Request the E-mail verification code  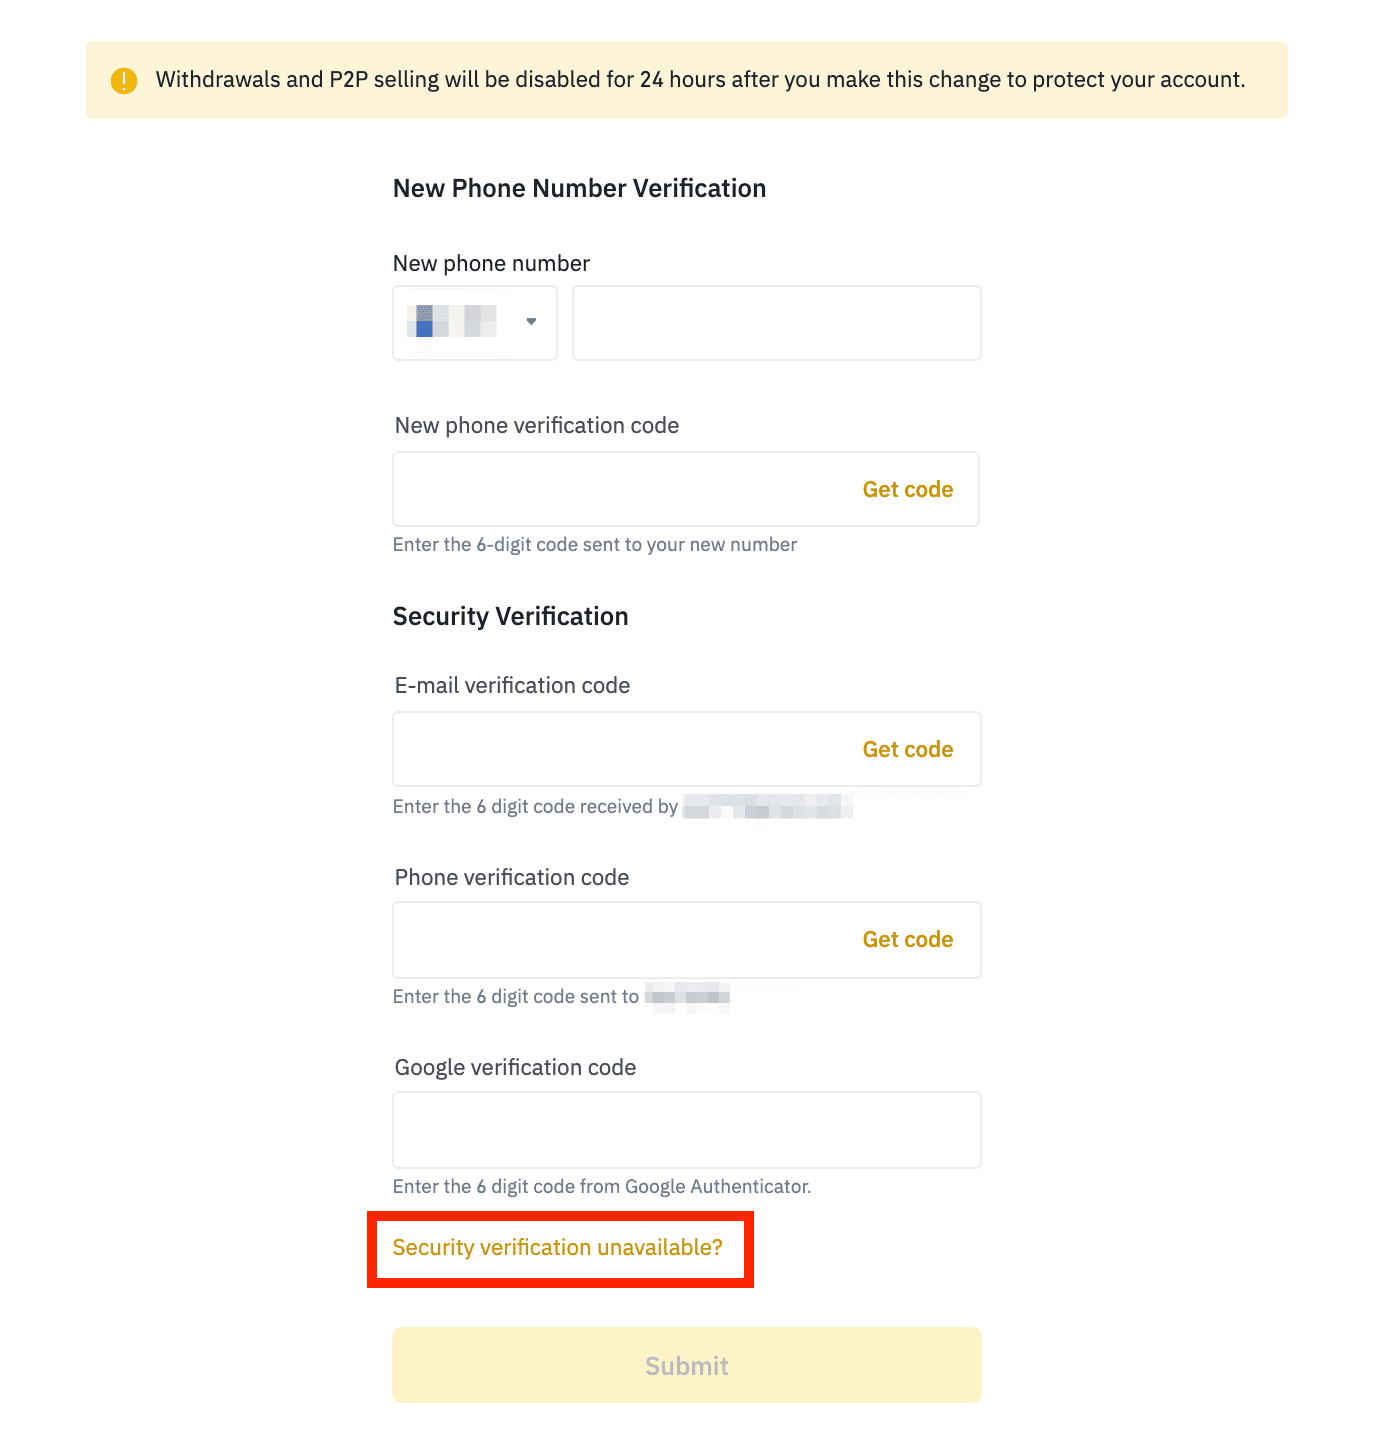(907, 749)
